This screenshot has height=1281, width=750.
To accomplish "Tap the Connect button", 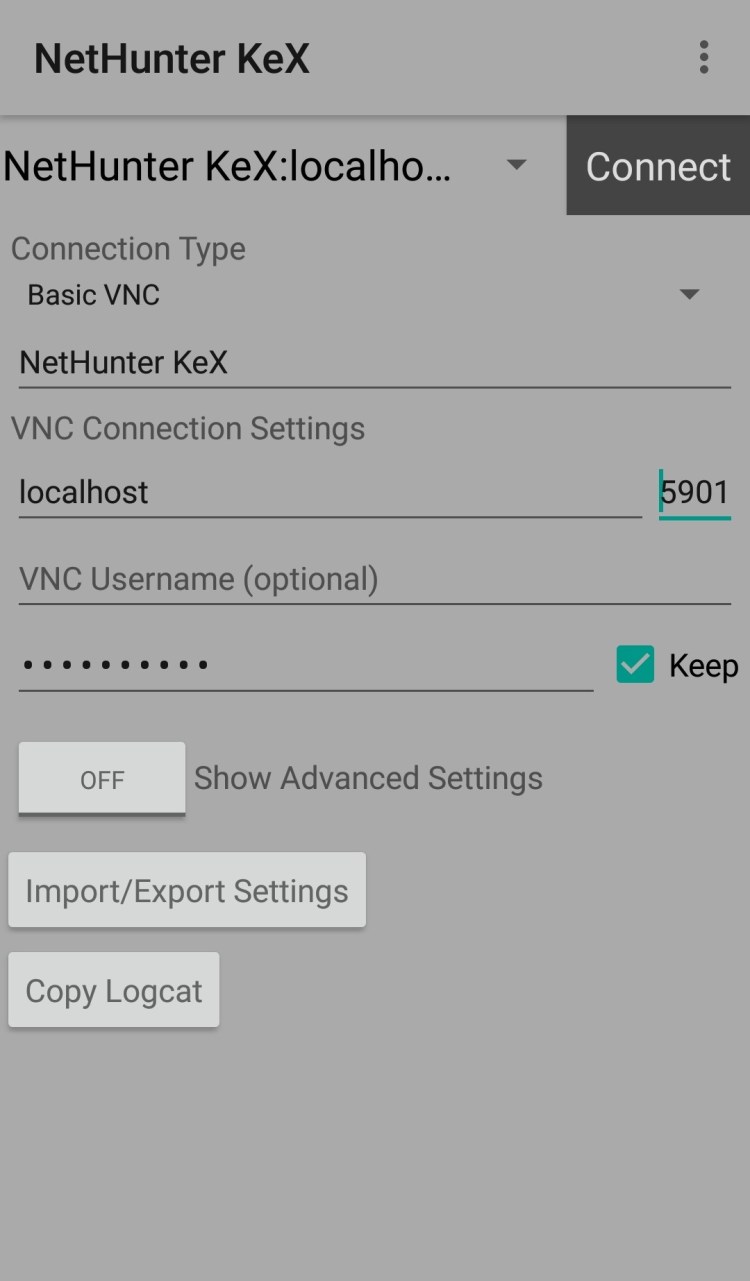I will coord(658,166).
